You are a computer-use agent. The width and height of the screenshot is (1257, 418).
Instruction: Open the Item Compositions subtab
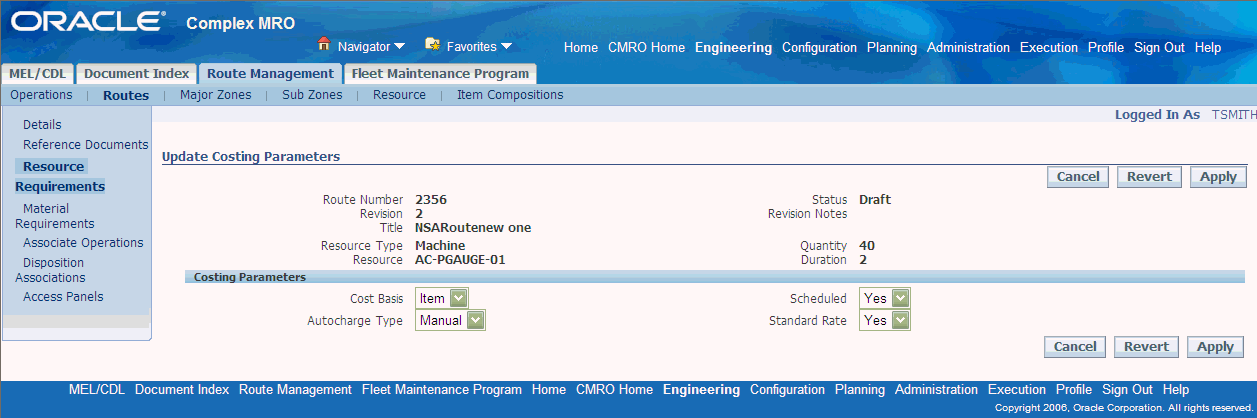(x=510, y=95)
